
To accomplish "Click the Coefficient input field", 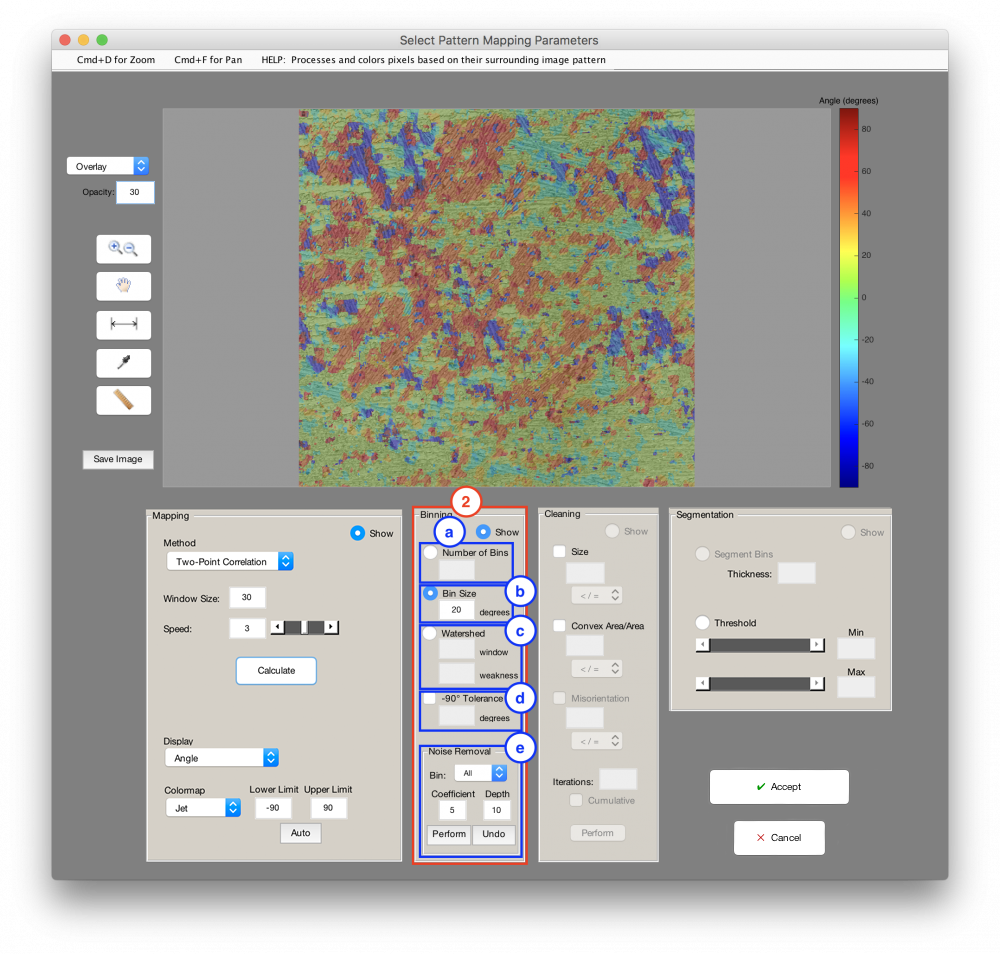I will click(452, 810).
